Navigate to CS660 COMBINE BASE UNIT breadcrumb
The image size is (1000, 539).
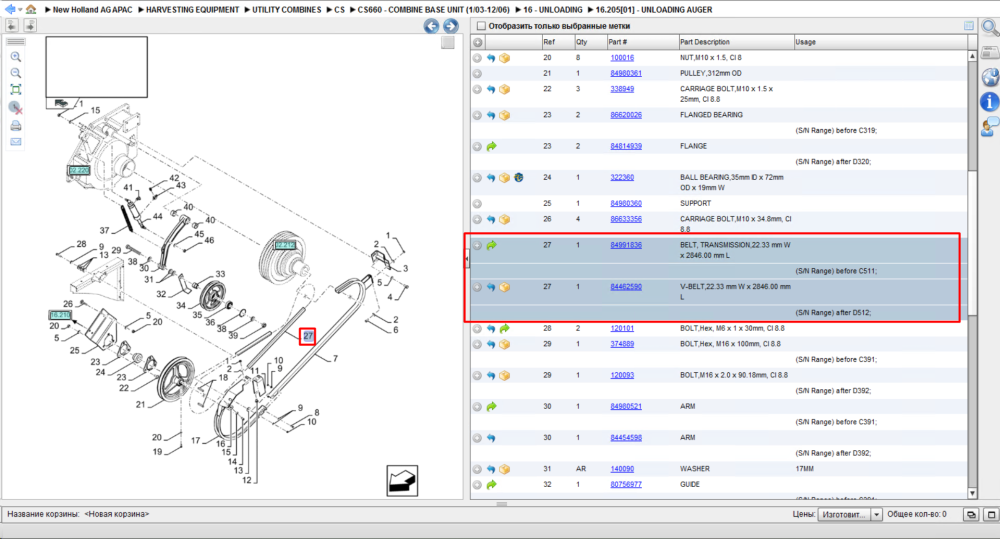[434, 10]
